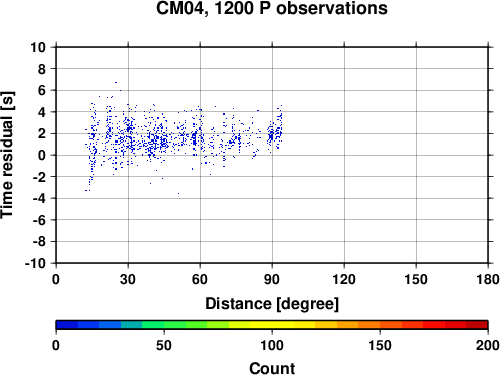
Task: Click the 'Distance [degree]' axis label
Action: [x=272, y=304]
